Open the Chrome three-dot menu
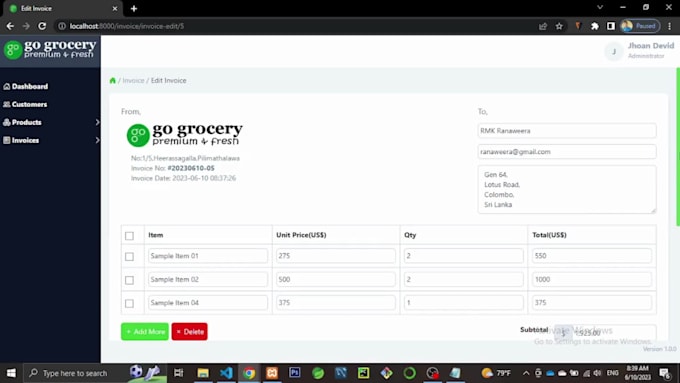The width and height of the screenshot is (680, 383). (670, 26)
